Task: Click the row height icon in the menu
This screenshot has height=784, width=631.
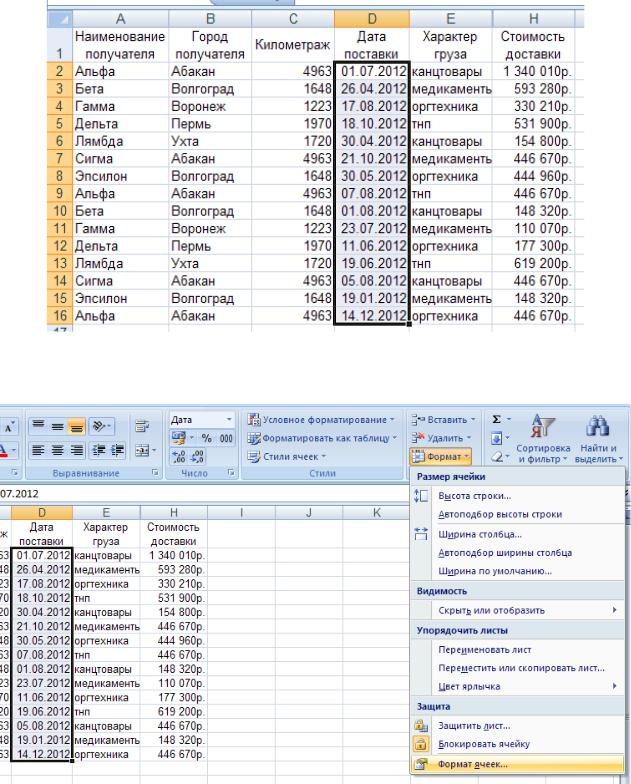Action: (421, 496)
